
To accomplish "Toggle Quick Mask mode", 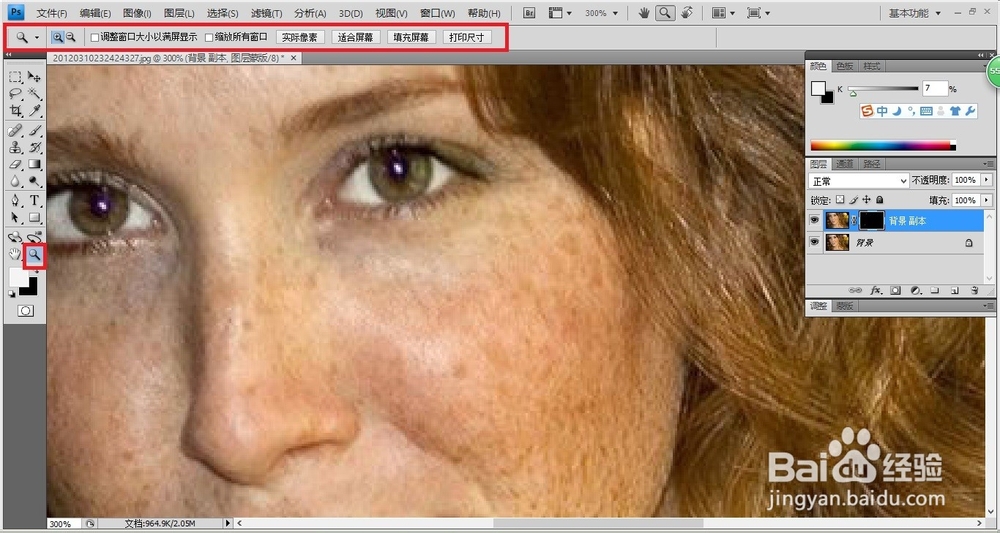I will [x=26, y=311].
